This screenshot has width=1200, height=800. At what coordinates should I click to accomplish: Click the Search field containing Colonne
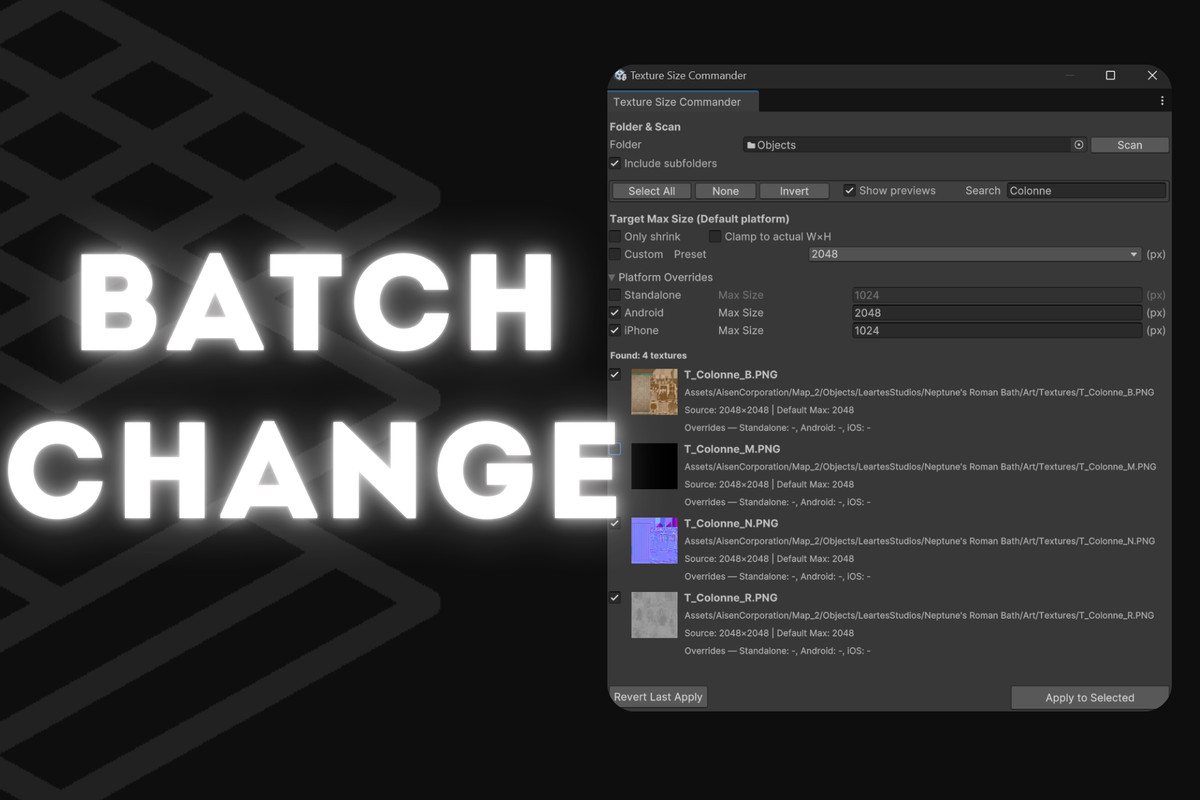[1086, 190]
